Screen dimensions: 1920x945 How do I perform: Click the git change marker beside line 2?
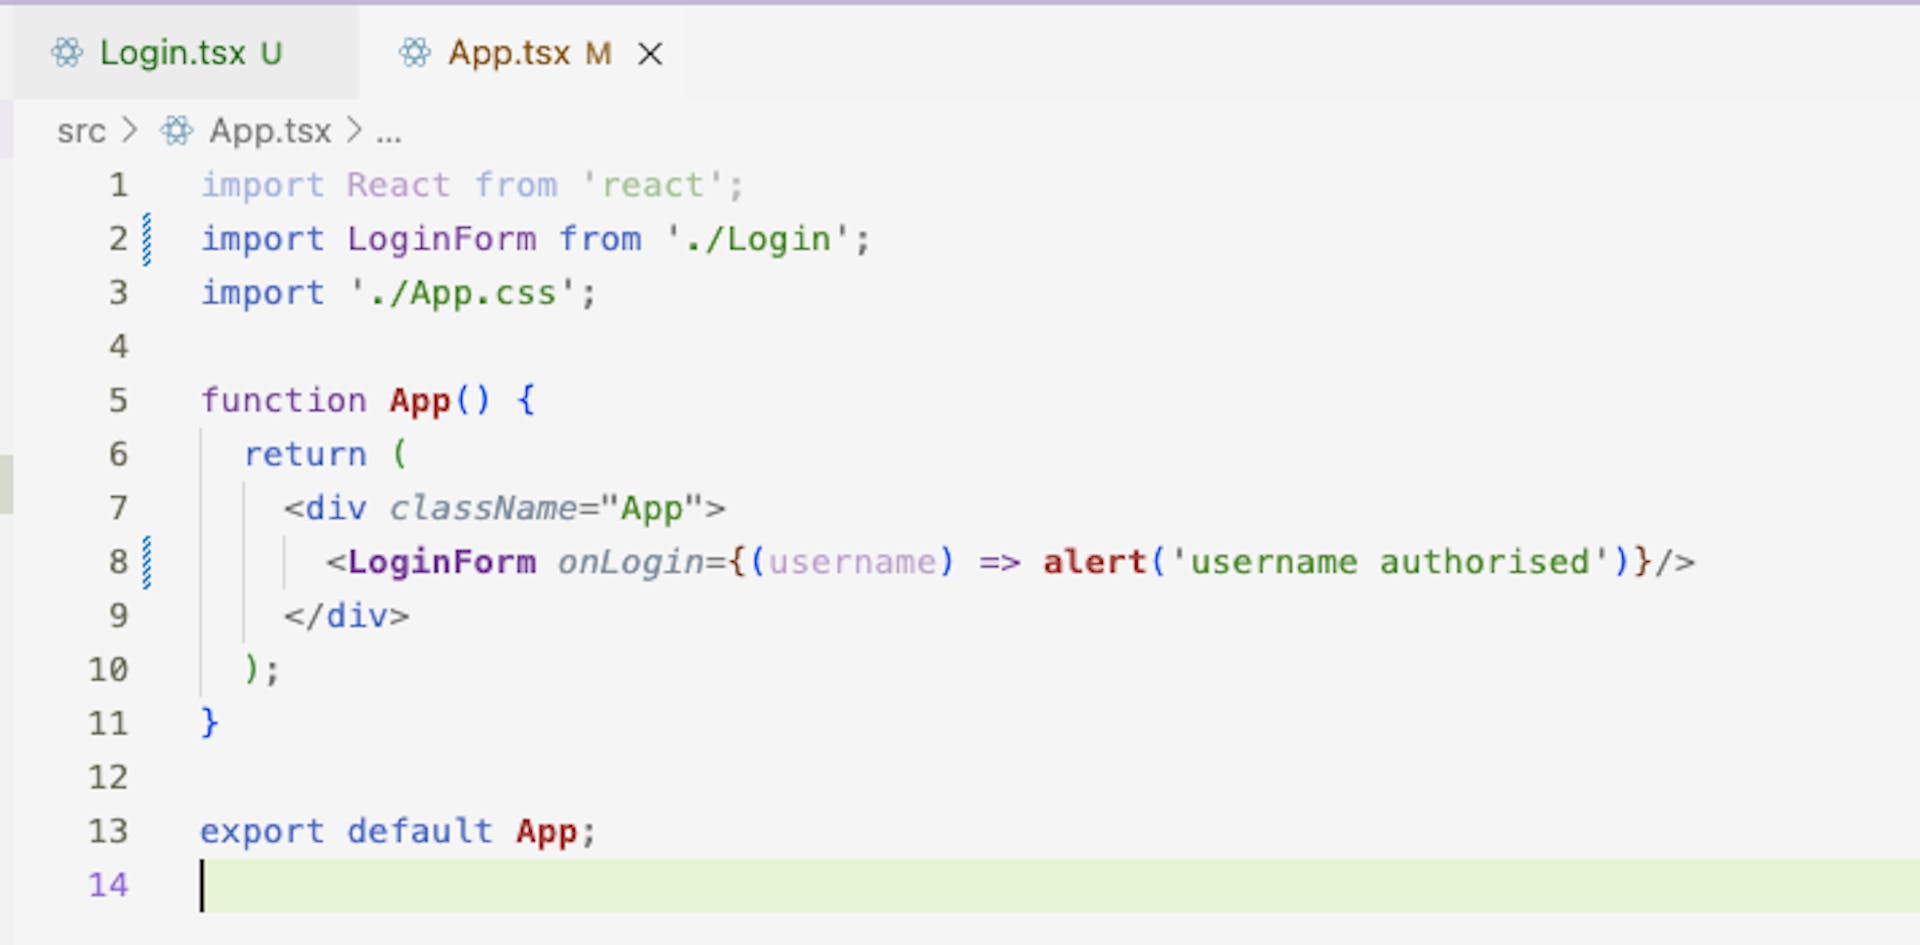[147, 239]
